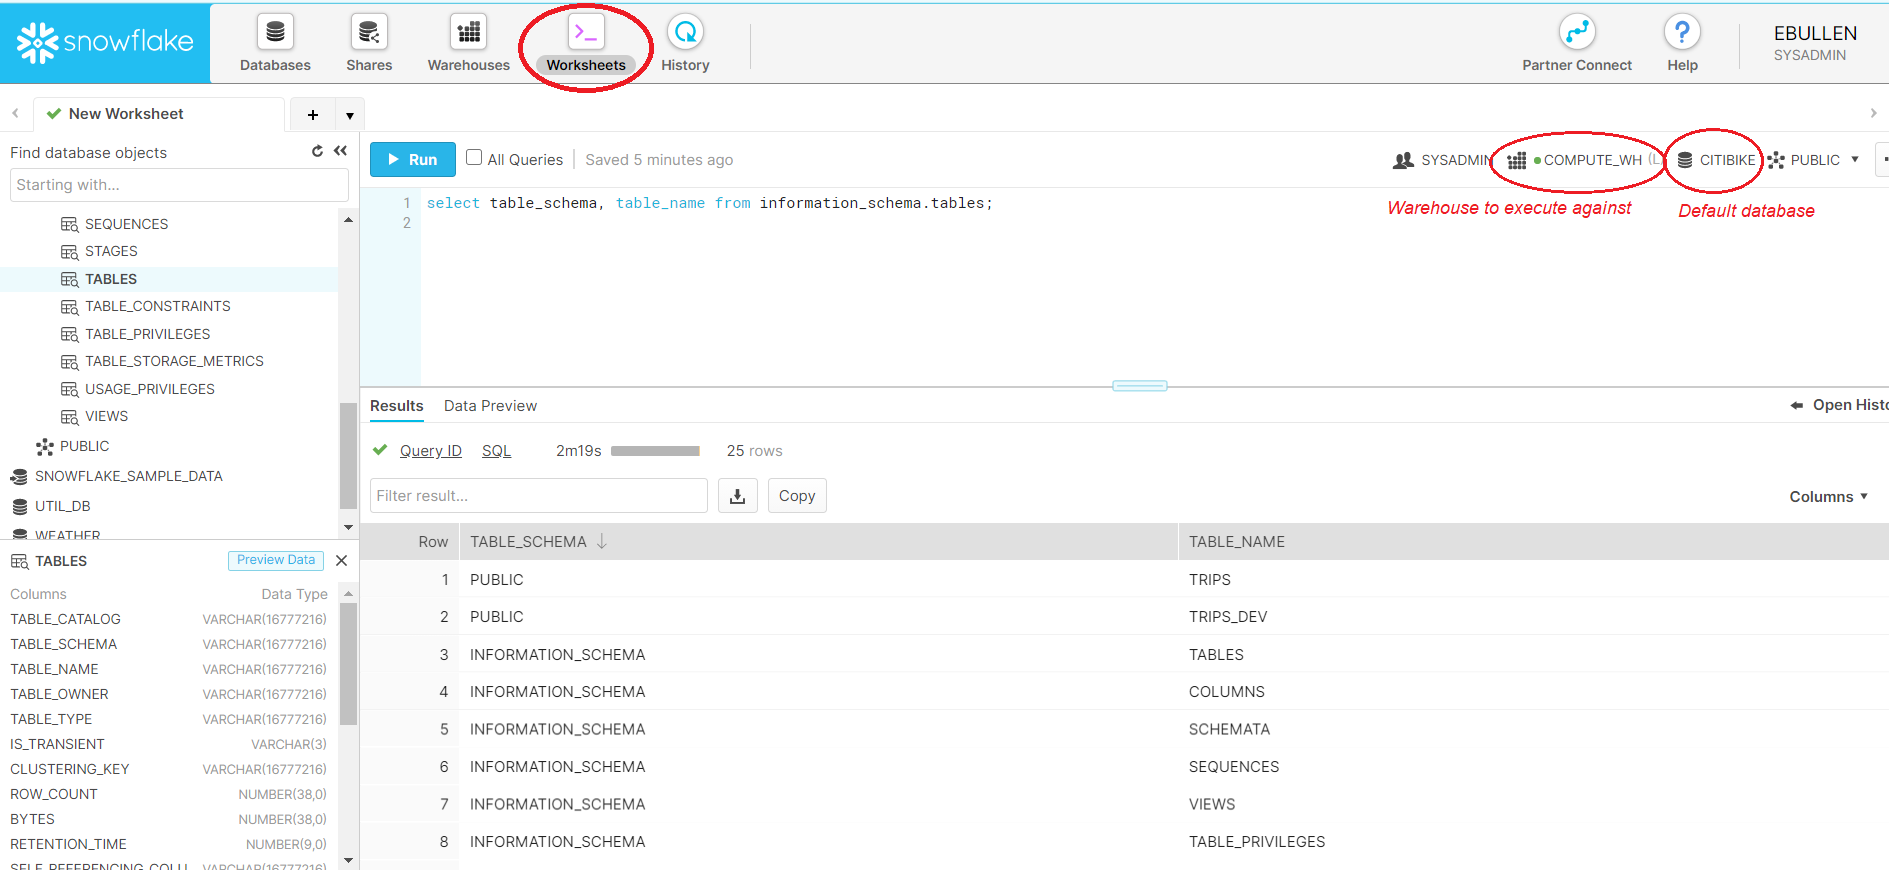Click the columns panel scrollbar
Image resolution: width=1889 pixels, height=870 pixels.
point(348,664)
